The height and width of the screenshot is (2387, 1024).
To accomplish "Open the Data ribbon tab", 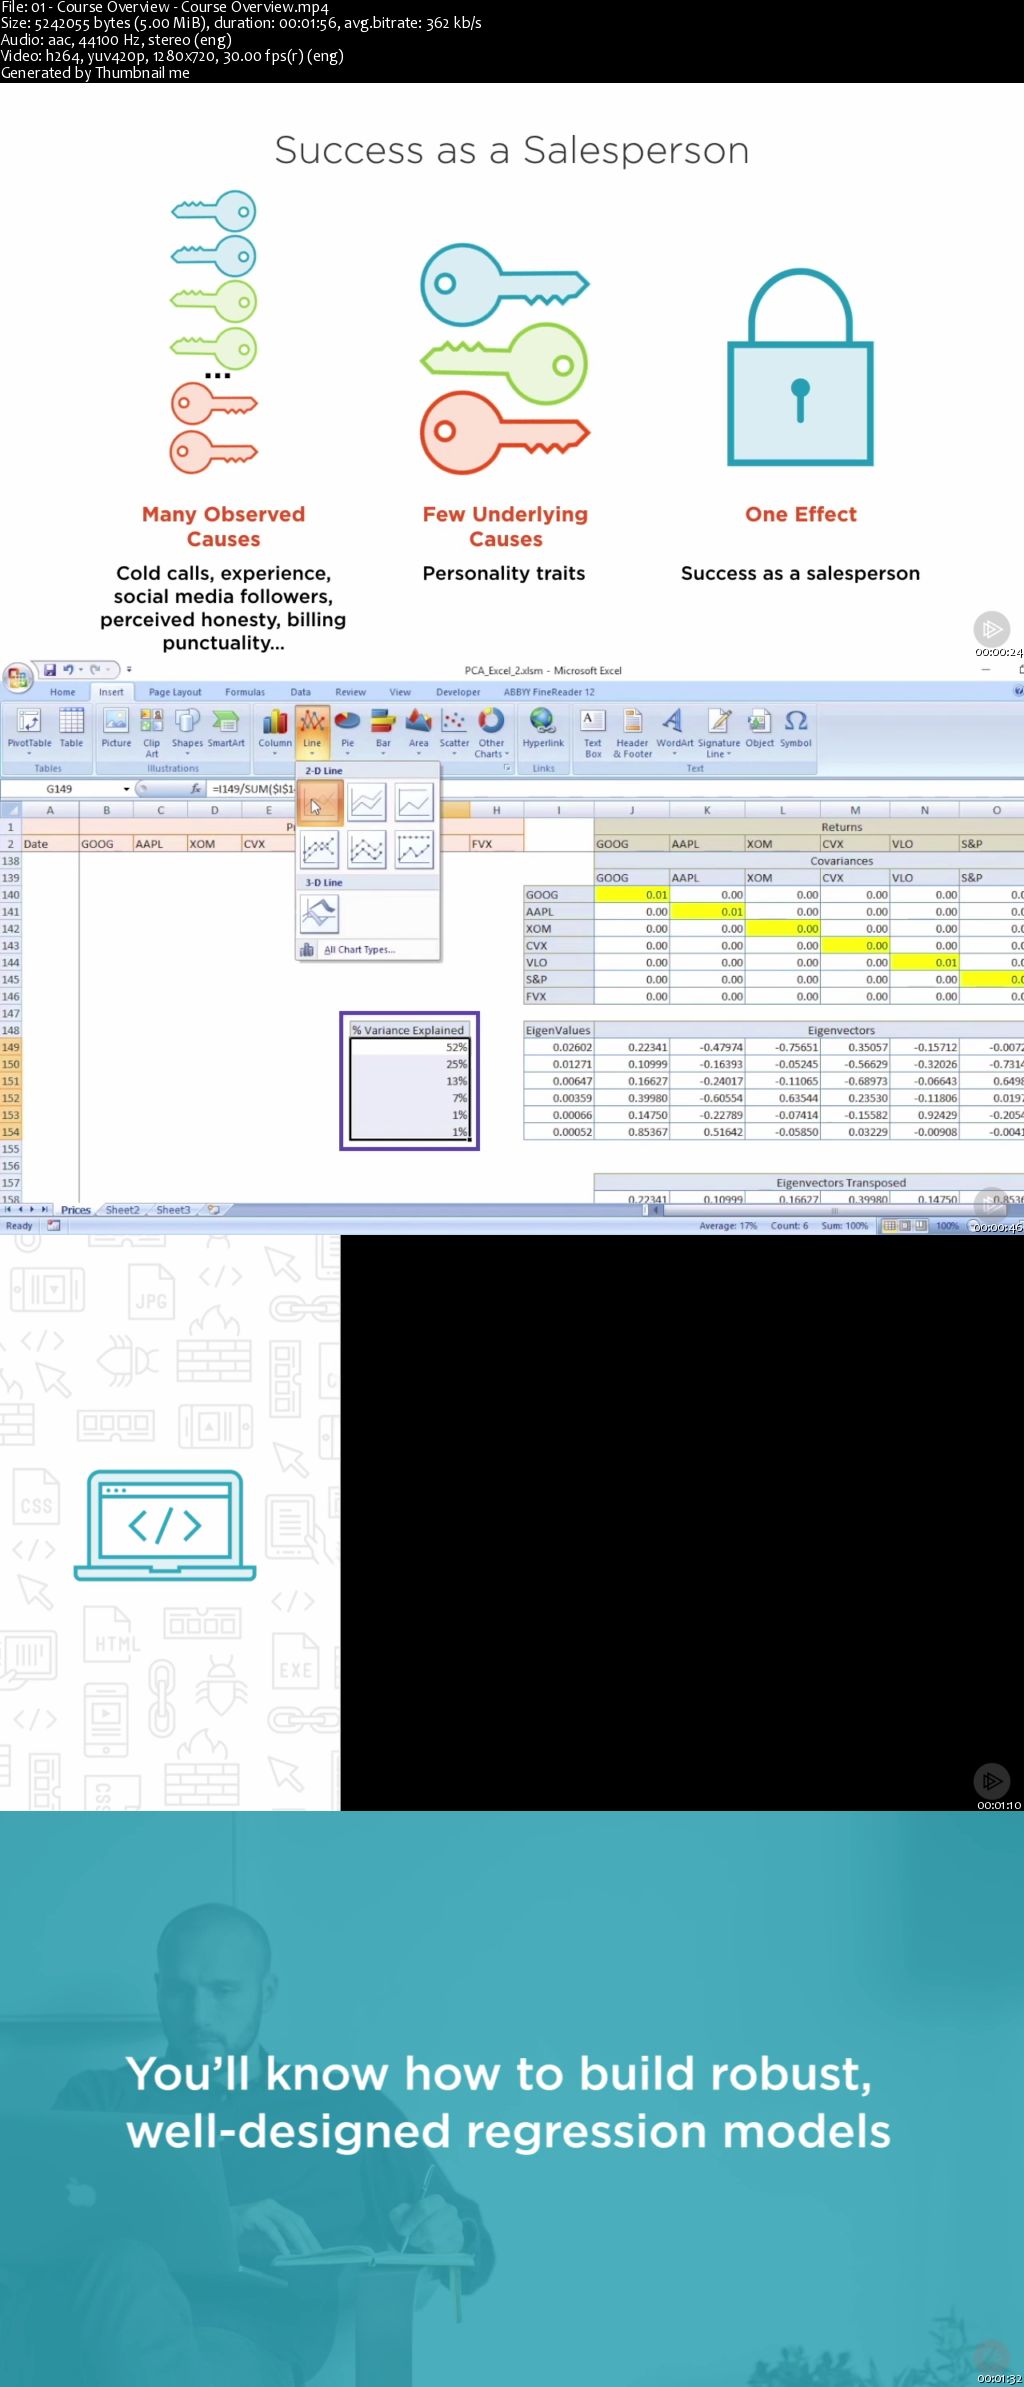I will coord(300,692).
